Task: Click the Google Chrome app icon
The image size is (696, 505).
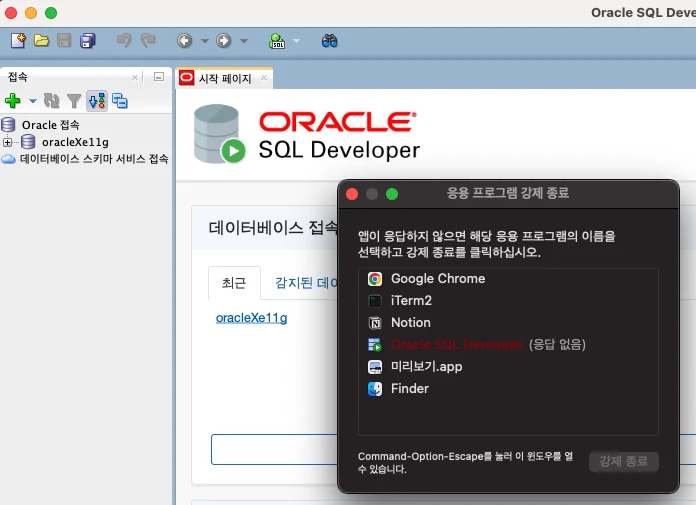Action: tap(375, 279)
